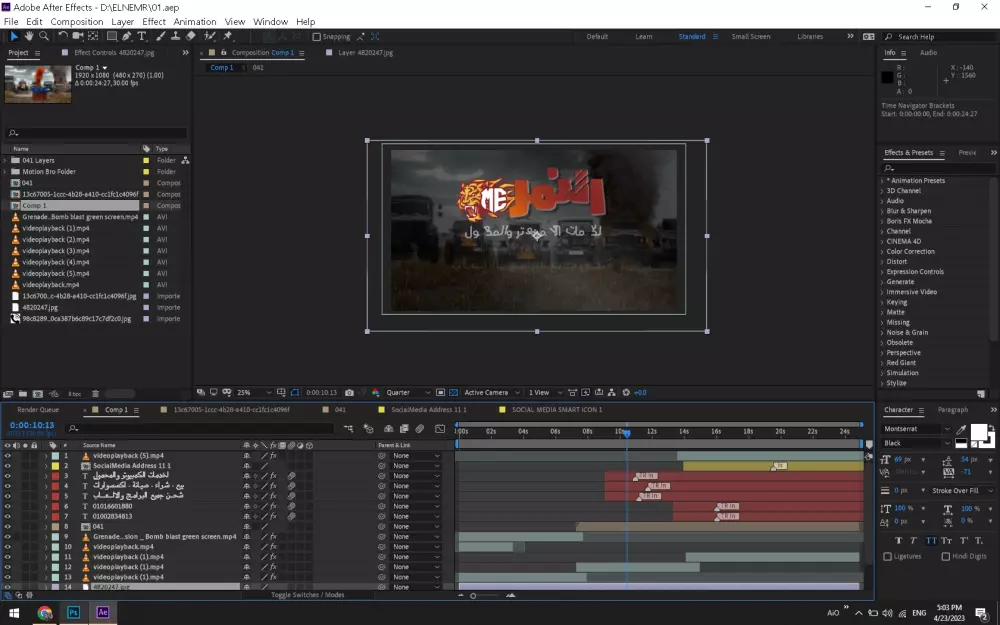The width and height of the screenshot is (1000, 625).
Task: Select the Zoom magnifier tool
Action: click(x=43, y=36)
